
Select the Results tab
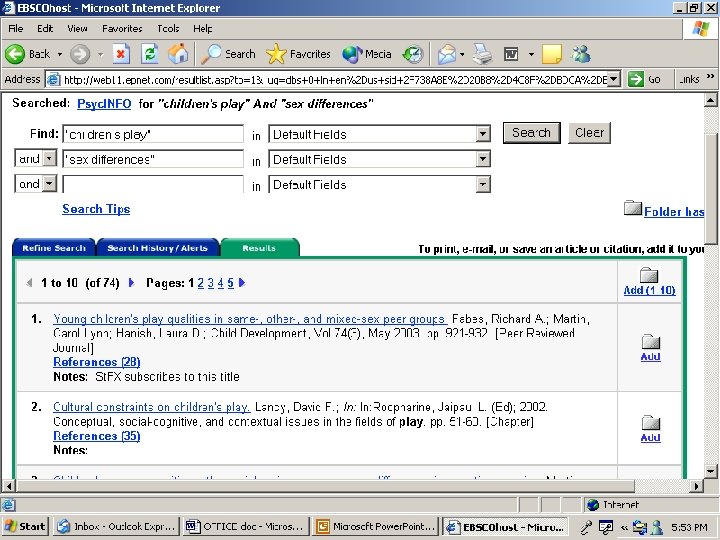pyautogui.click(x=259, y=248)
